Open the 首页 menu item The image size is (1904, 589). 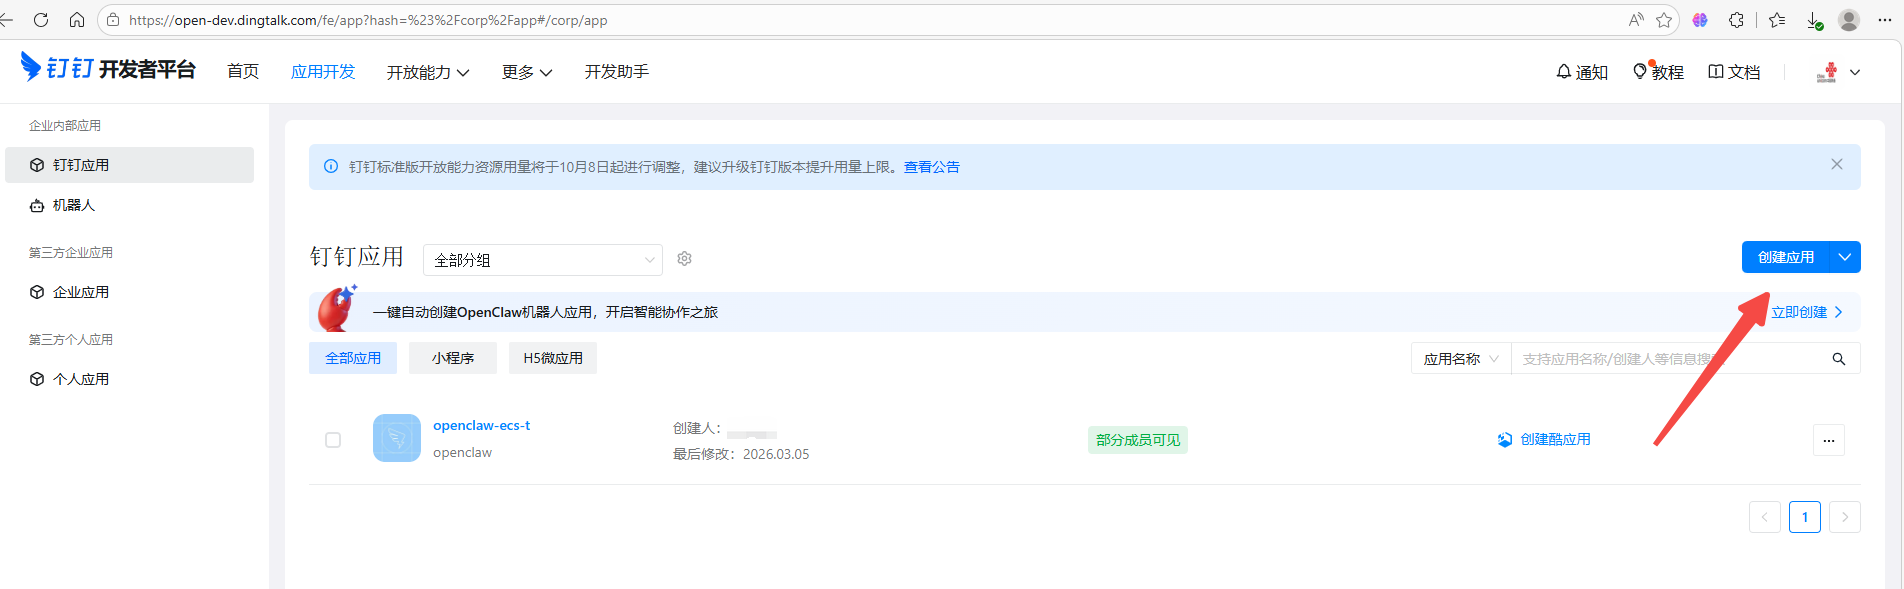(x=243, y=72)
